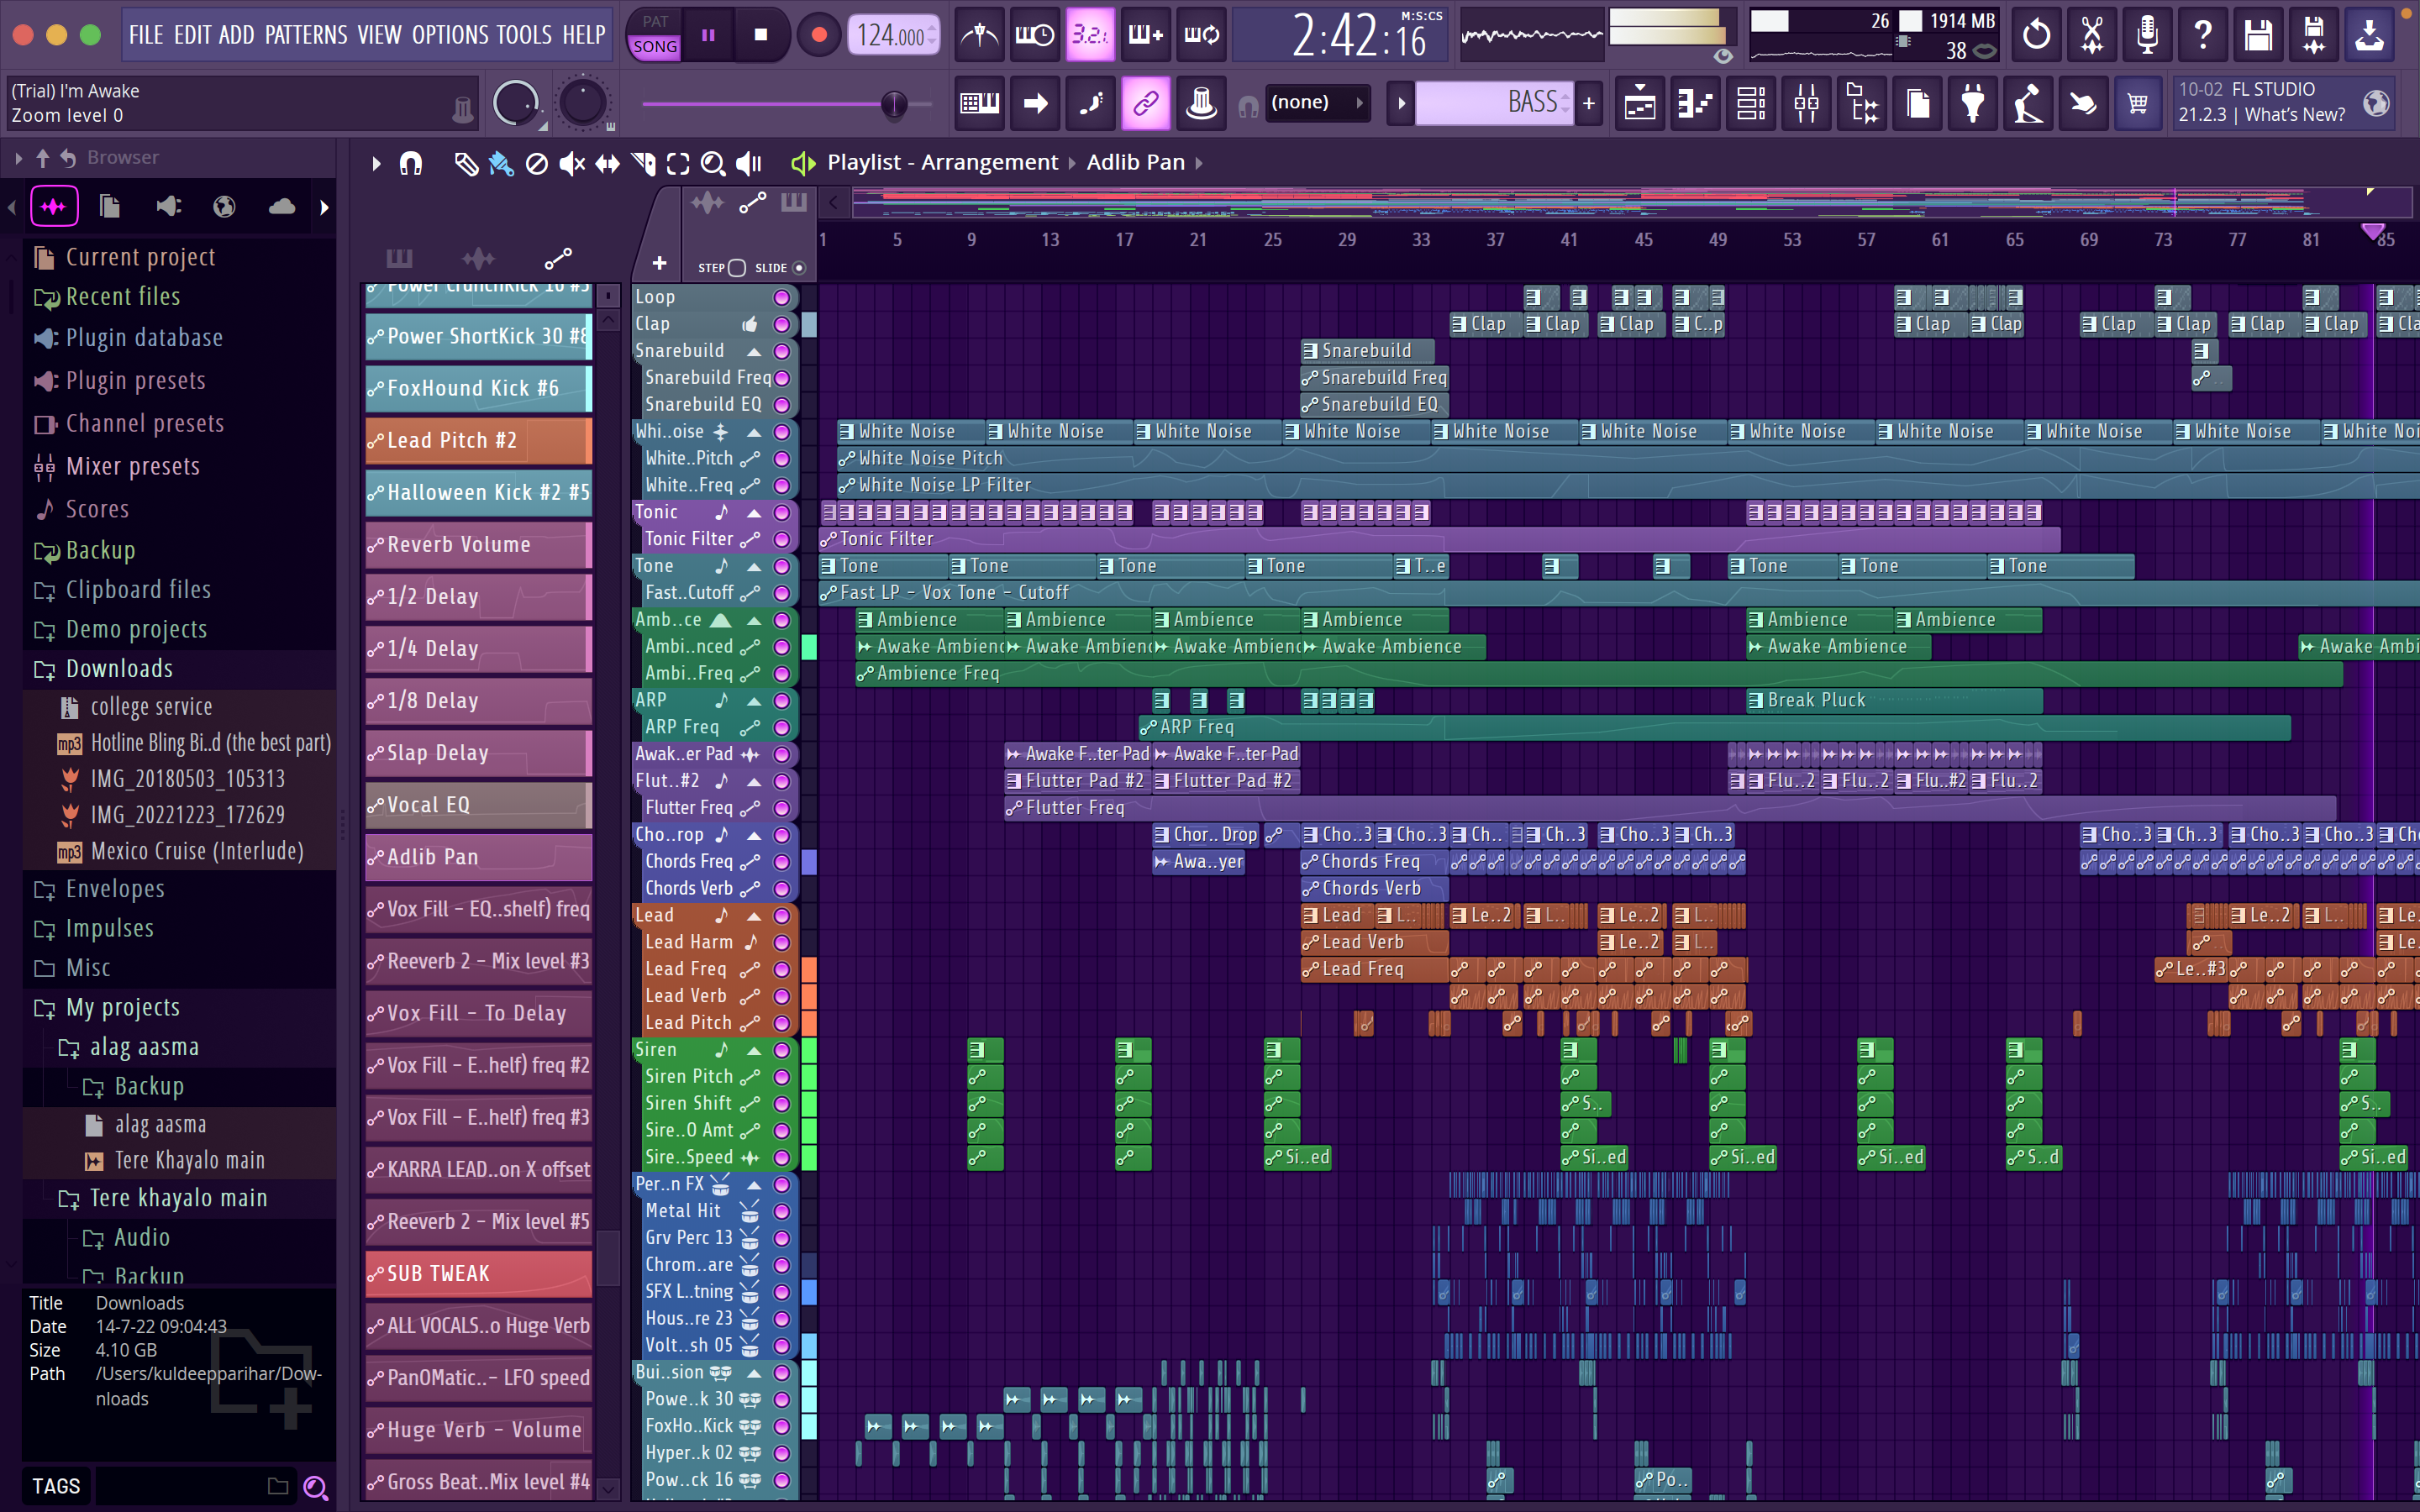Open the cloud tab in browser
Image resolution: width=2420 pixels, height=1512 pixels.
[x=282, y=207]
